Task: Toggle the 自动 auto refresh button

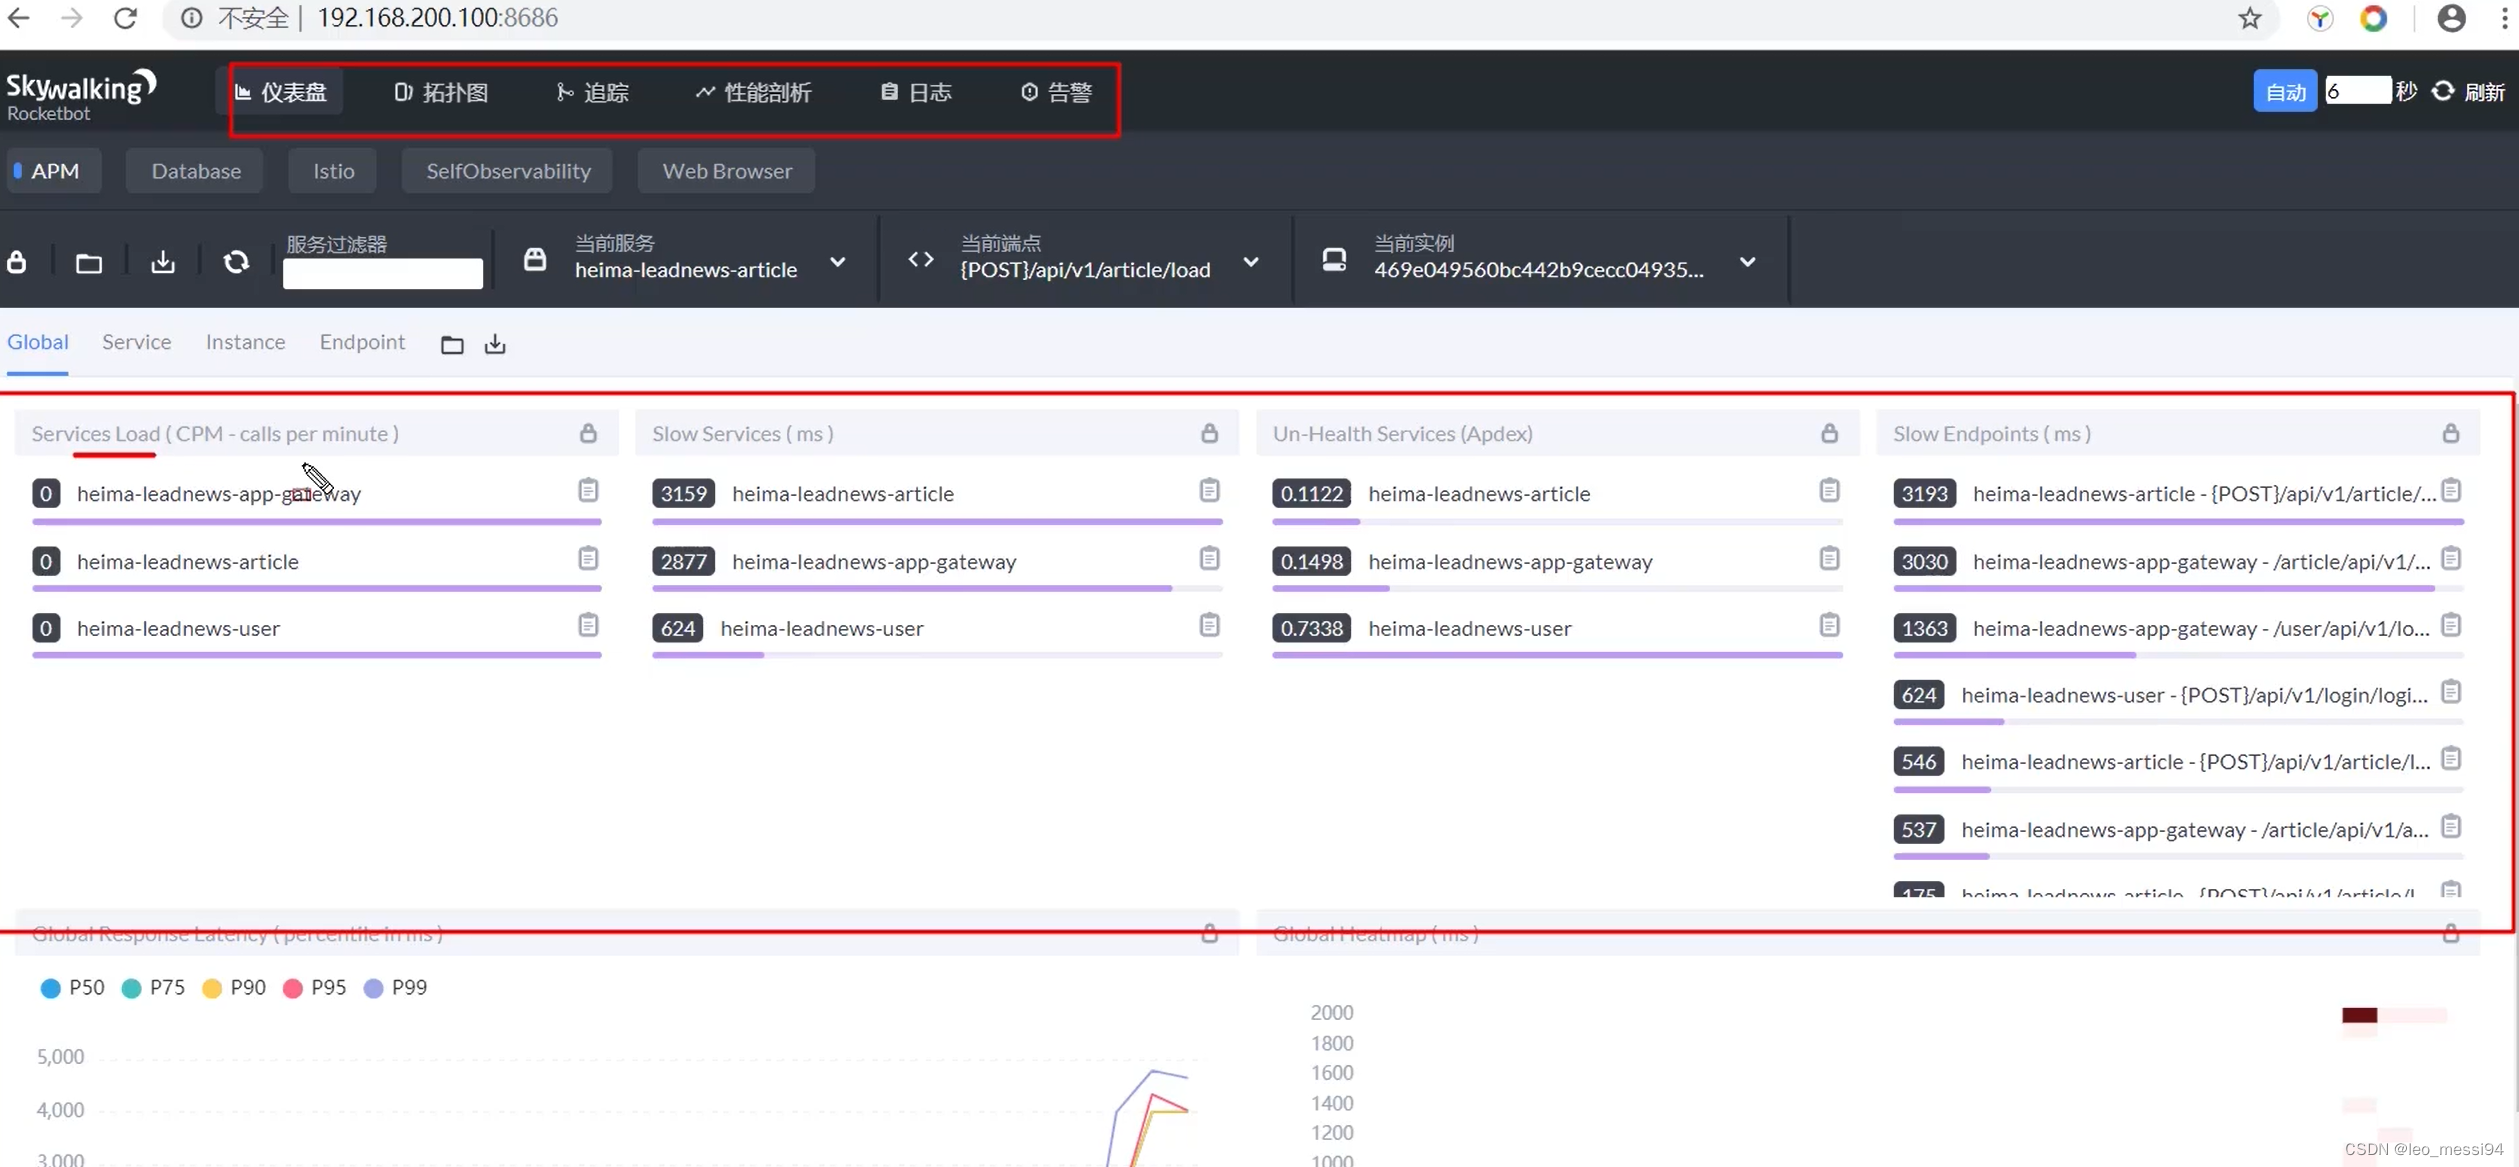Action: (2285, 92)
